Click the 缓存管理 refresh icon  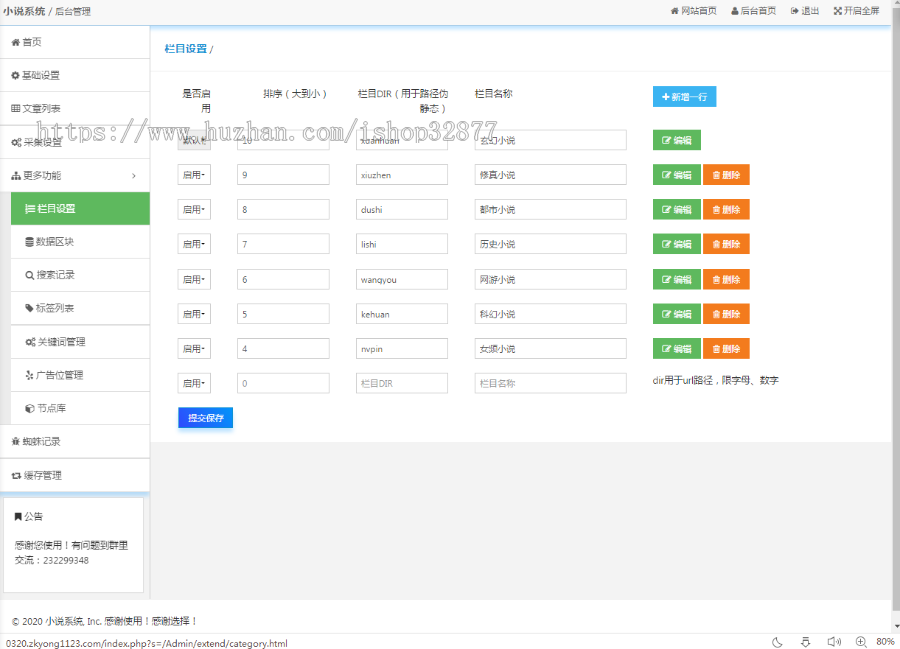click(15, 475)
